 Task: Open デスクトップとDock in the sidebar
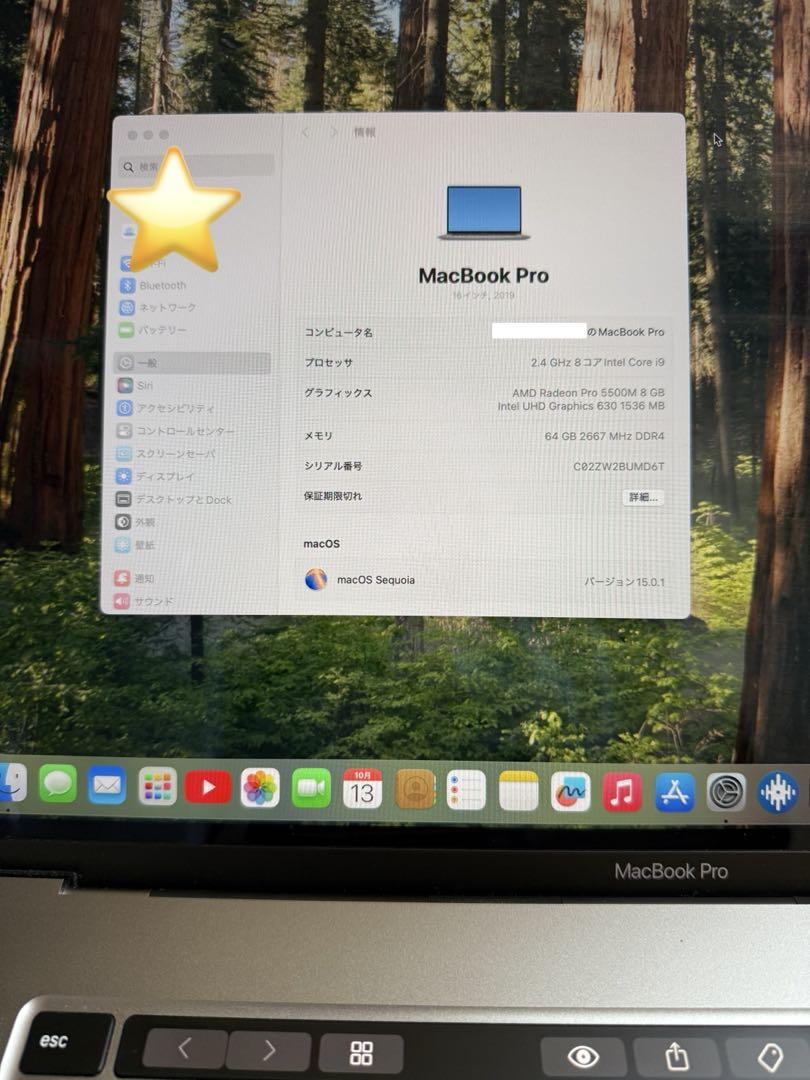(x=174, y=499)
